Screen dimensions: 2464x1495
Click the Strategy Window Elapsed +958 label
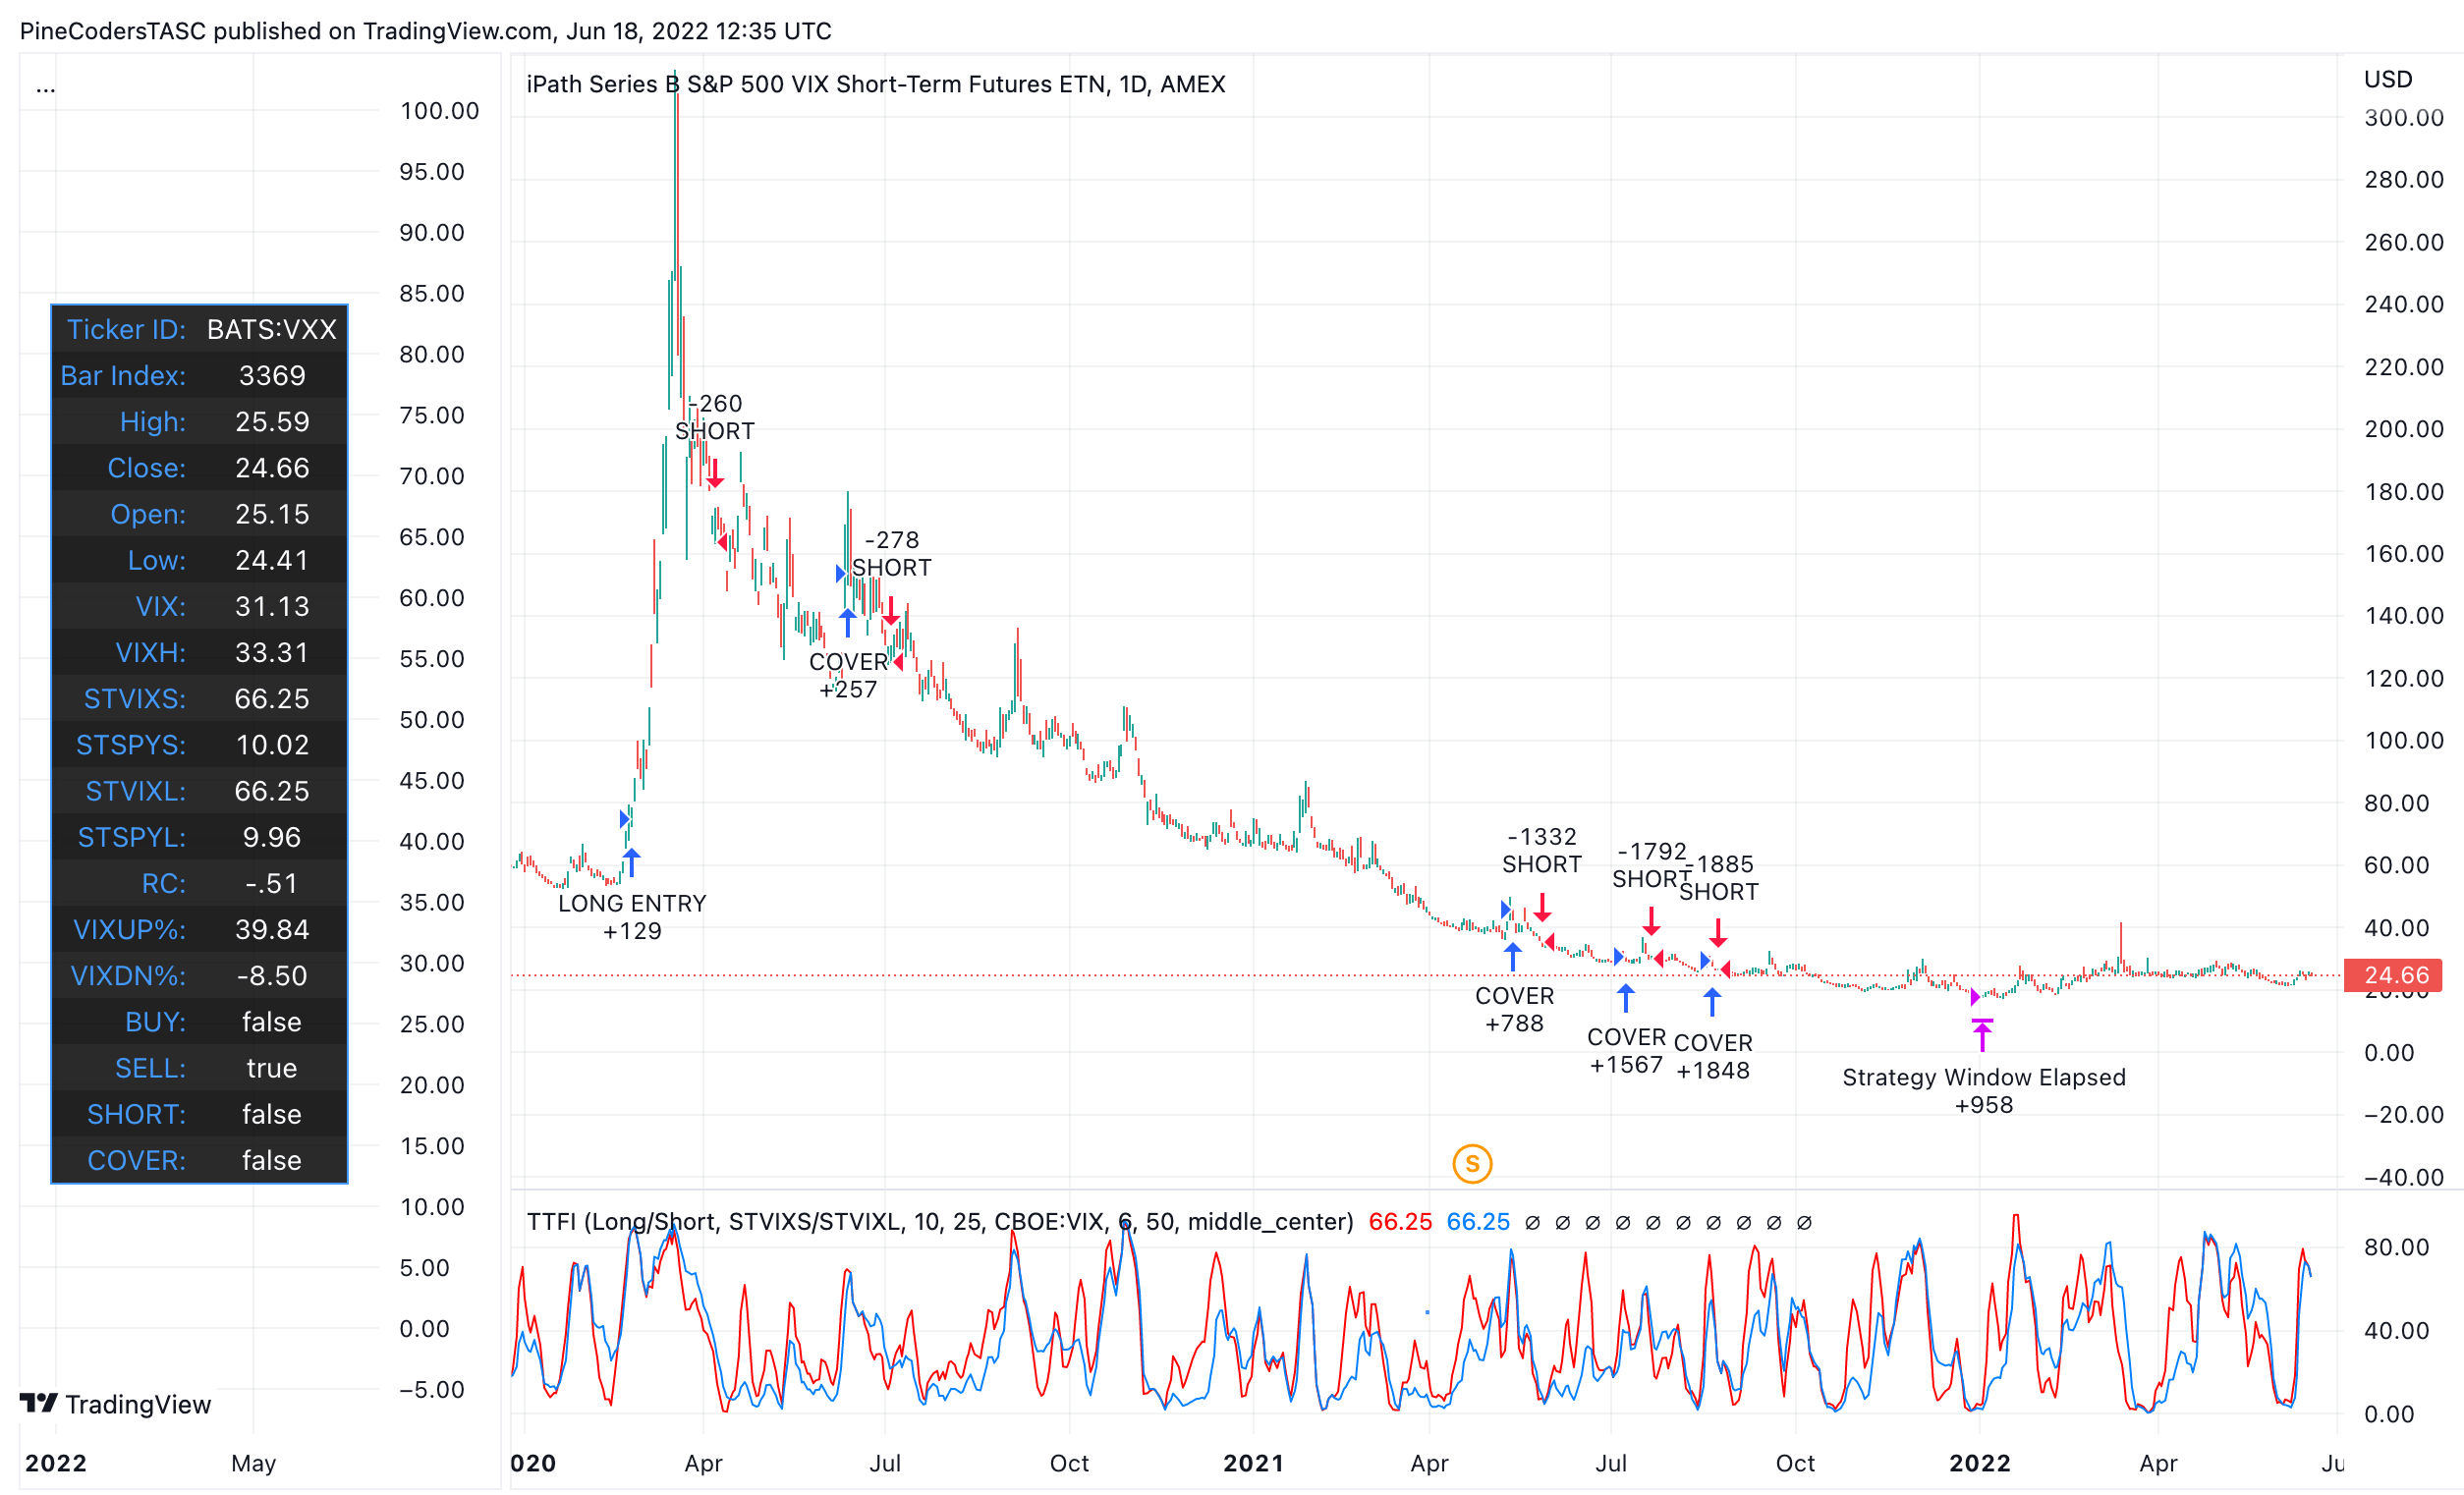click(1984, 1091)
